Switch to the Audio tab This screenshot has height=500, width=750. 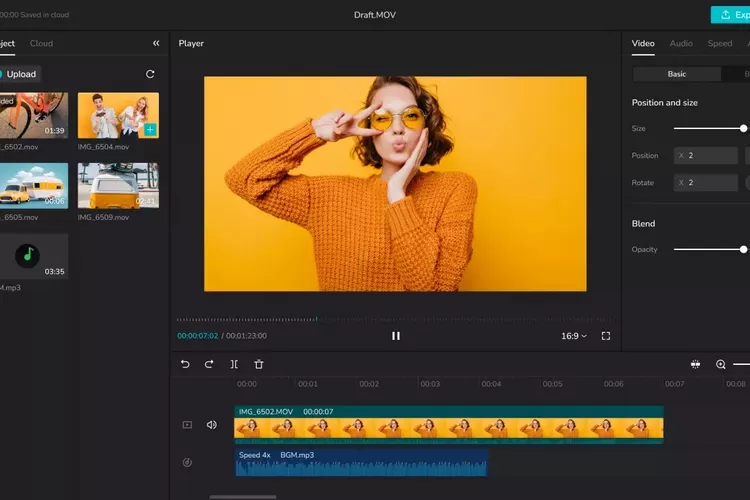(681, 43)
